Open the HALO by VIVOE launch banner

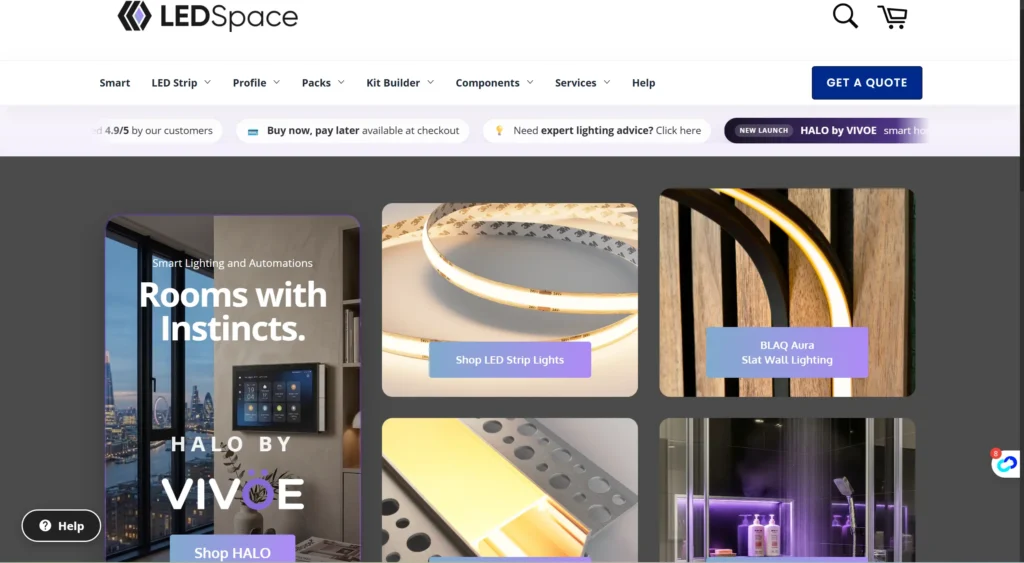[826, 131]
